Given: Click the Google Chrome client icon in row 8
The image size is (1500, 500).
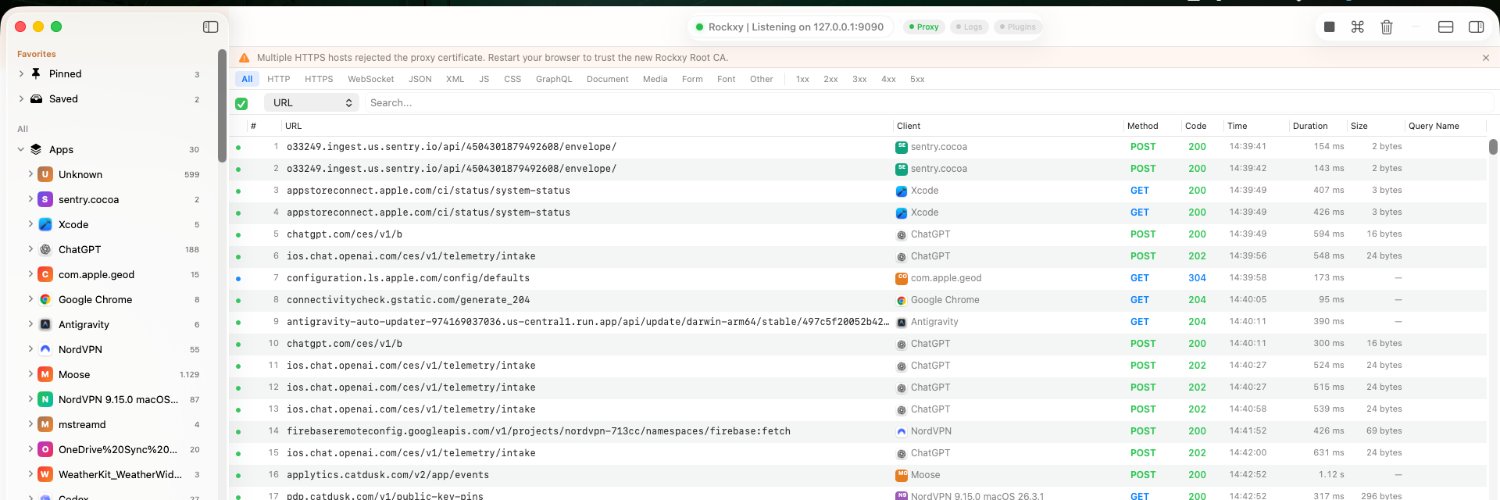Looking at the screenshot, I should (x=901, y=300).
